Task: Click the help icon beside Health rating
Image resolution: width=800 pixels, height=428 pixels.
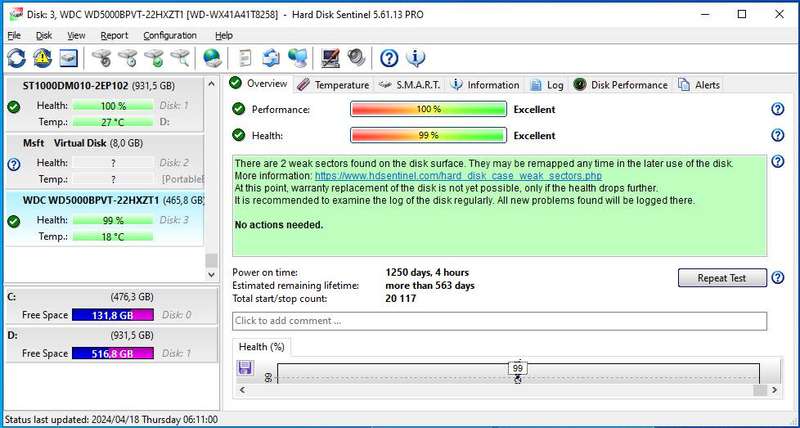Action: coord(778,135)
